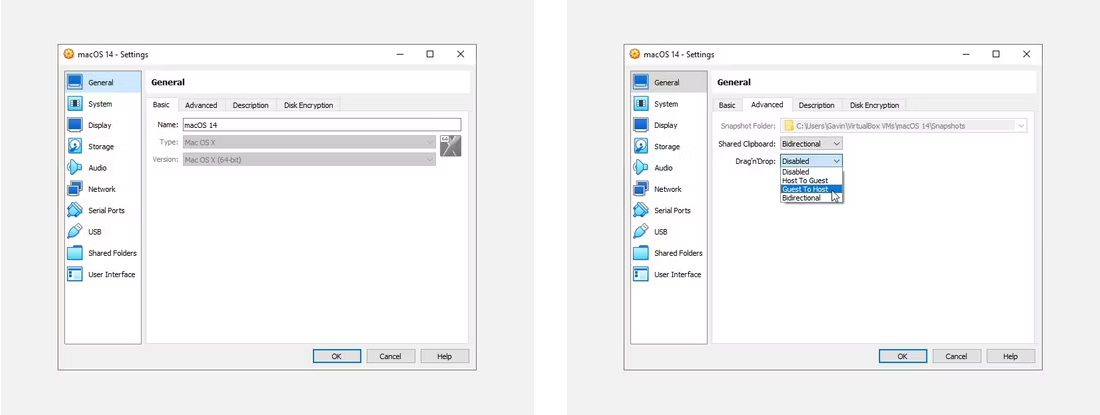Open Type dropdown showing Mac OS X
The height and width of the screenshot is (415, 1100).
click(x=309, y=142)
